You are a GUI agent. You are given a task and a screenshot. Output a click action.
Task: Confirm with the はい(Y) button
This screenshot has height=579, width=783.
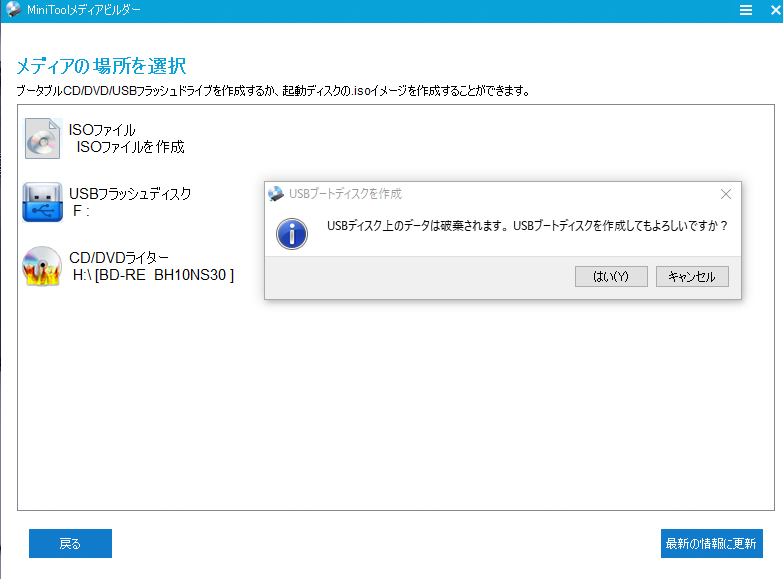tap(611, 276)
